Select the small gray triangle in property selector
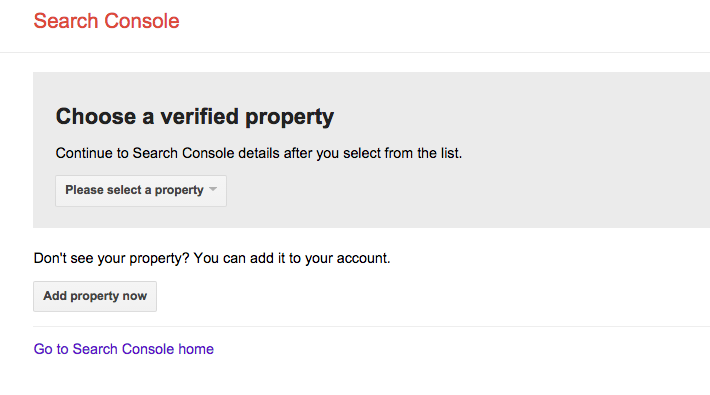 tap(213, 189)
